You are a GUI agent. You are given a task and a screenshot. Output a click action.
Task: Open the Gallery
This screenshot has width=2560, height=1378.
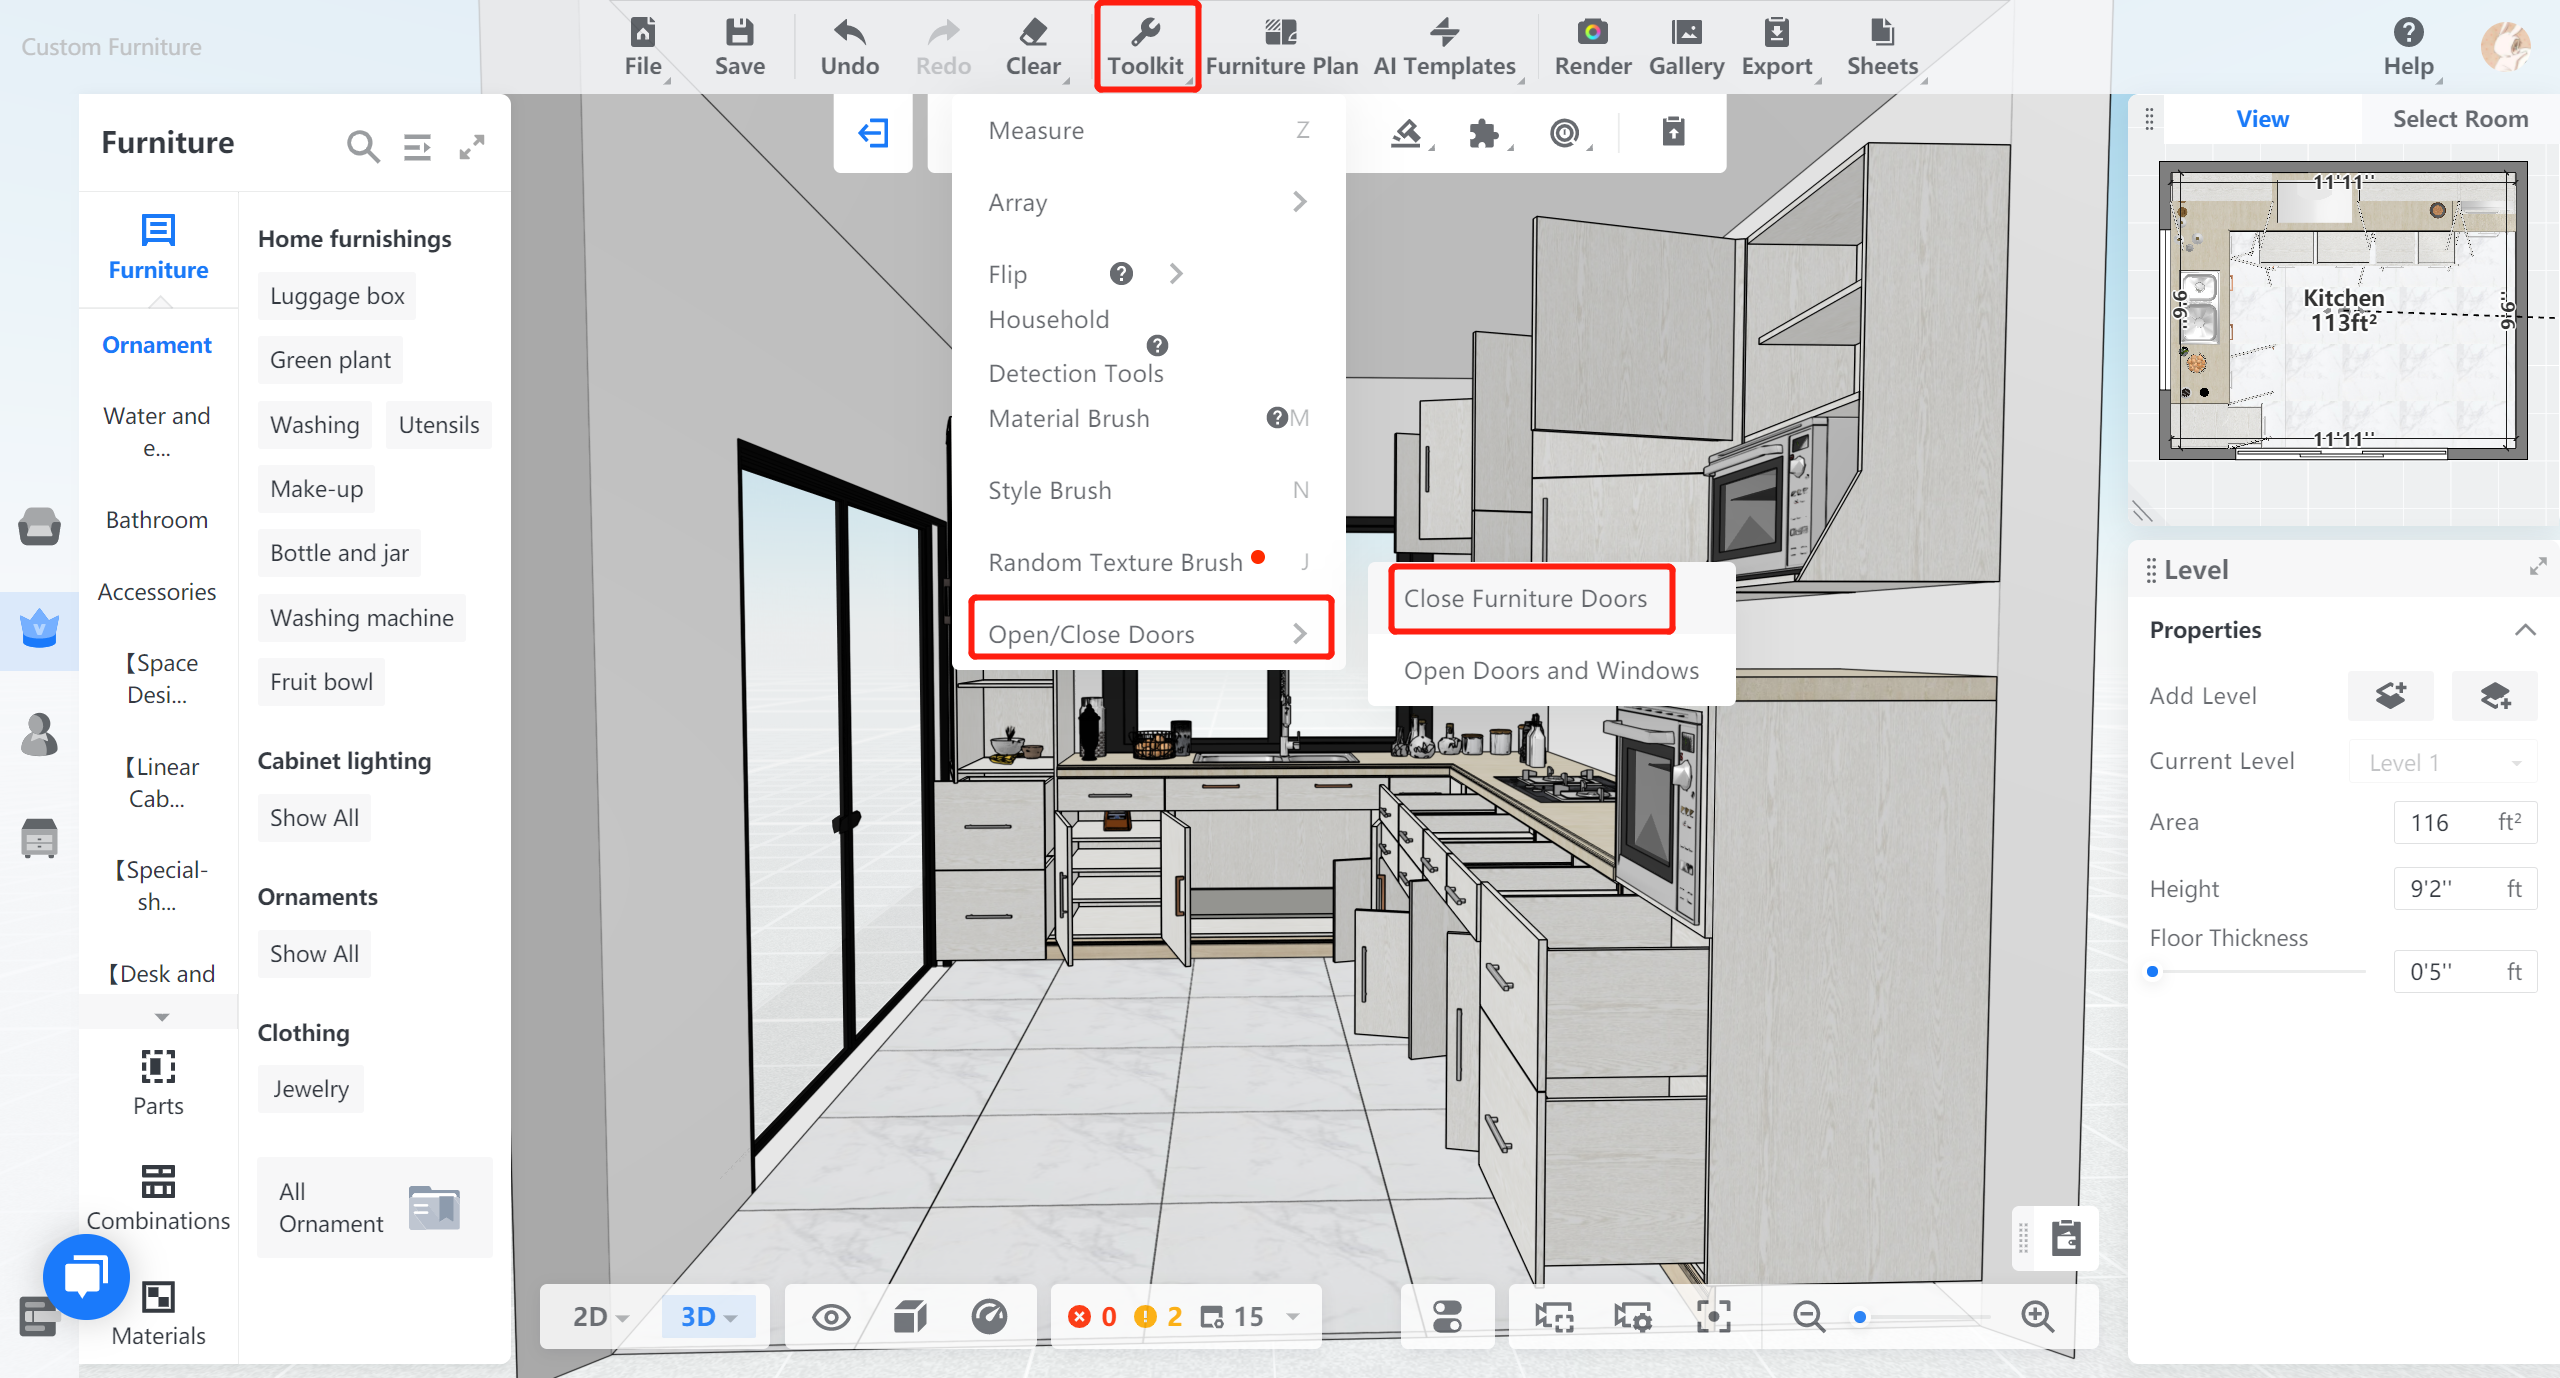click(x=1686, y=47)
